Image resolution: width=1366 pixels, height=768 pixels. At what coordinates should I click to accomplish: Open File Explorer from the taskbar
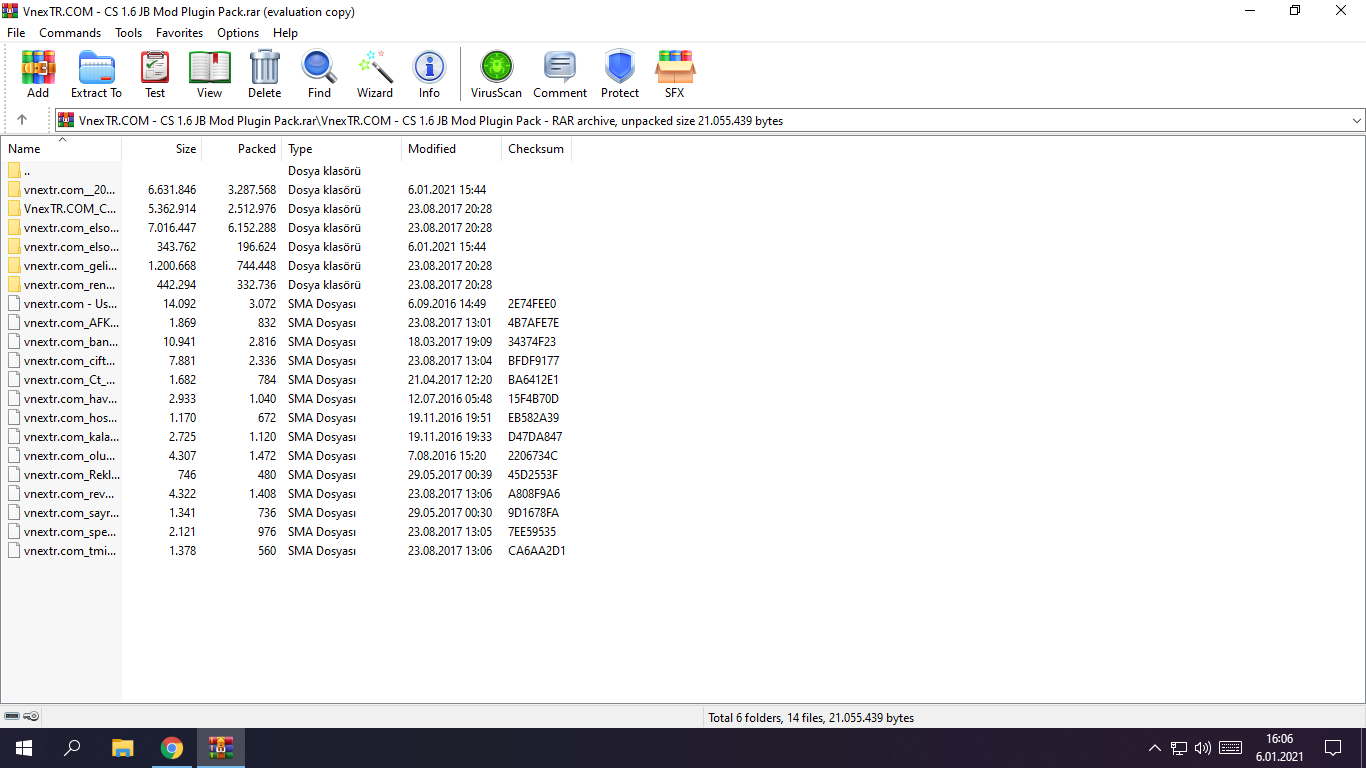click(x=122, y=748)
